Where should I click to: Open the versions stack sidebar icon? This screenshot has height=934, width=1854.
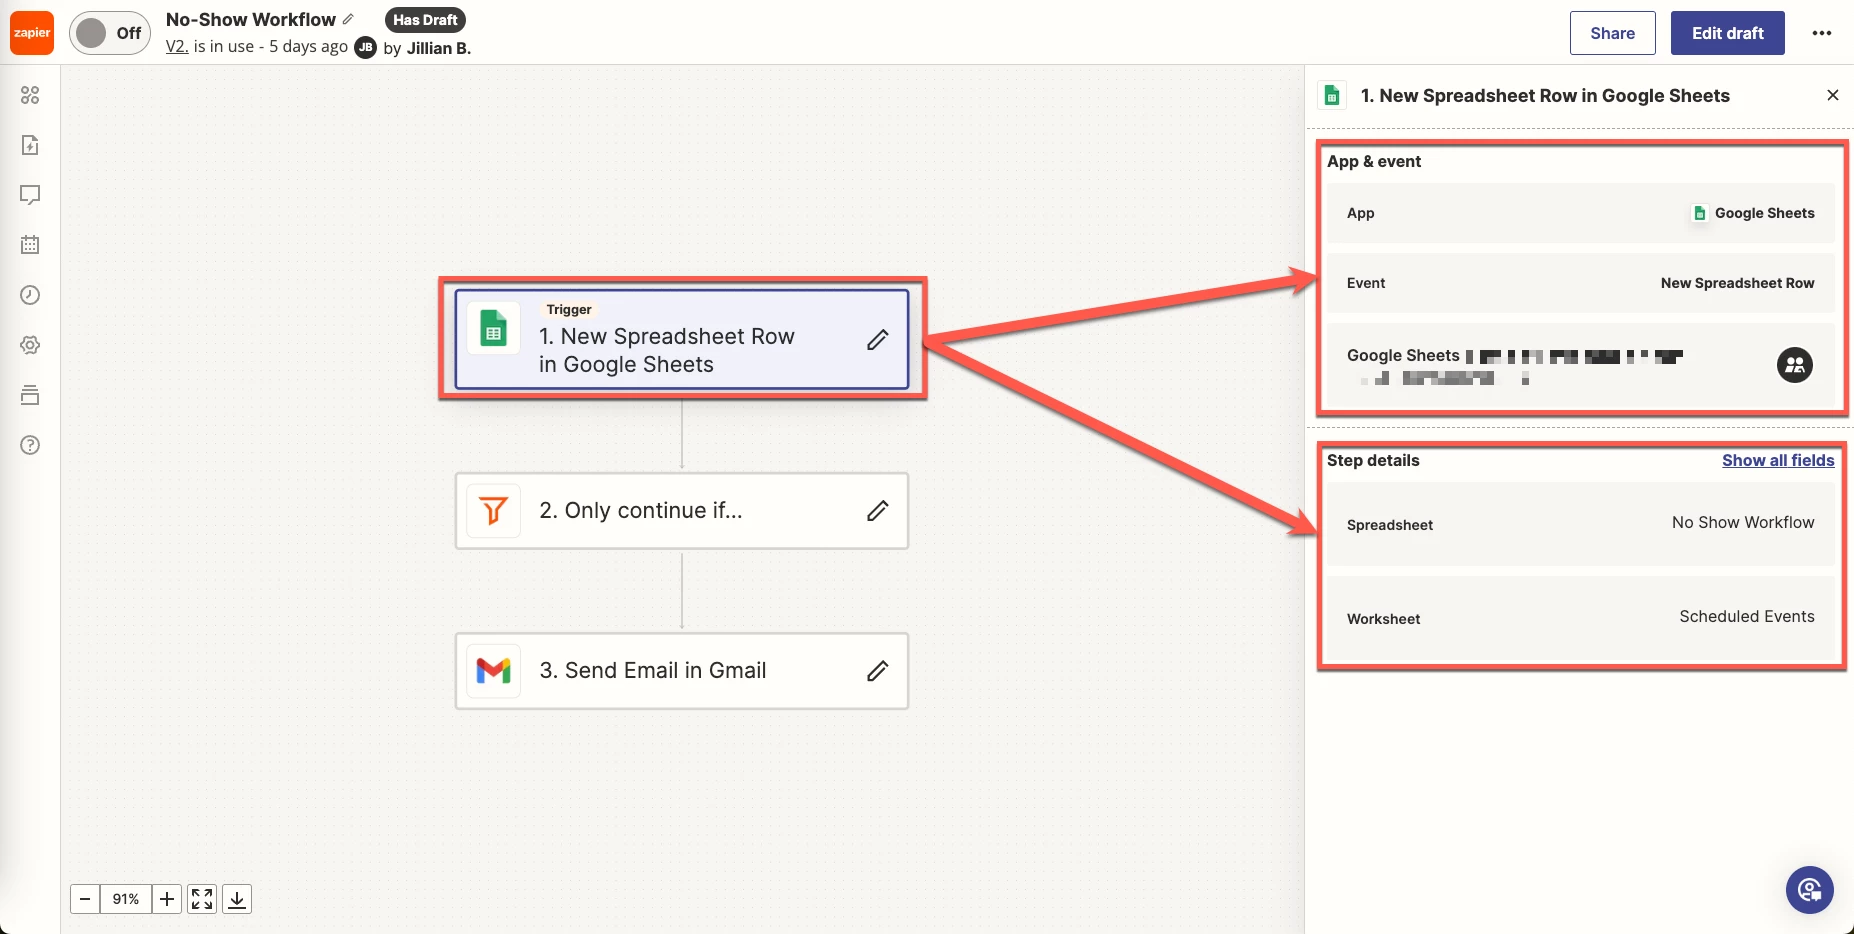(30, 395)
